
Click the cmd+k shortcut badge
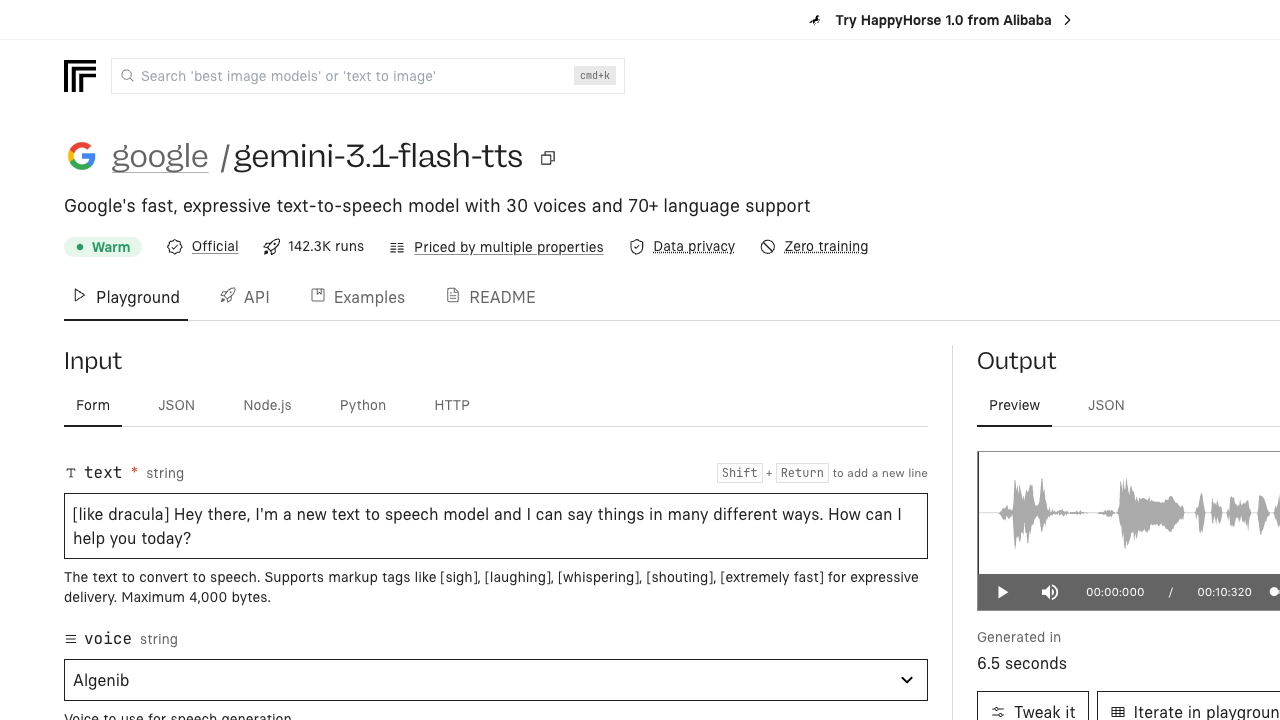point(595,76)
